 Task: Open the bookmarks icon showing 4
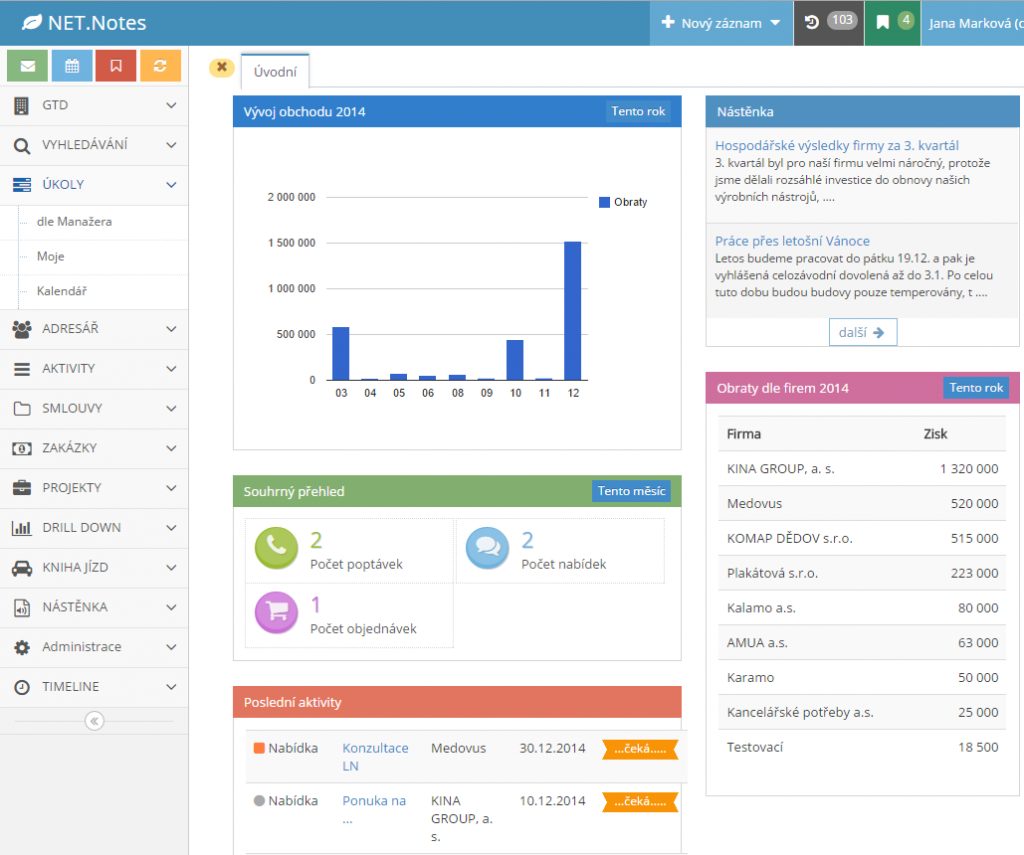(893, 23)
